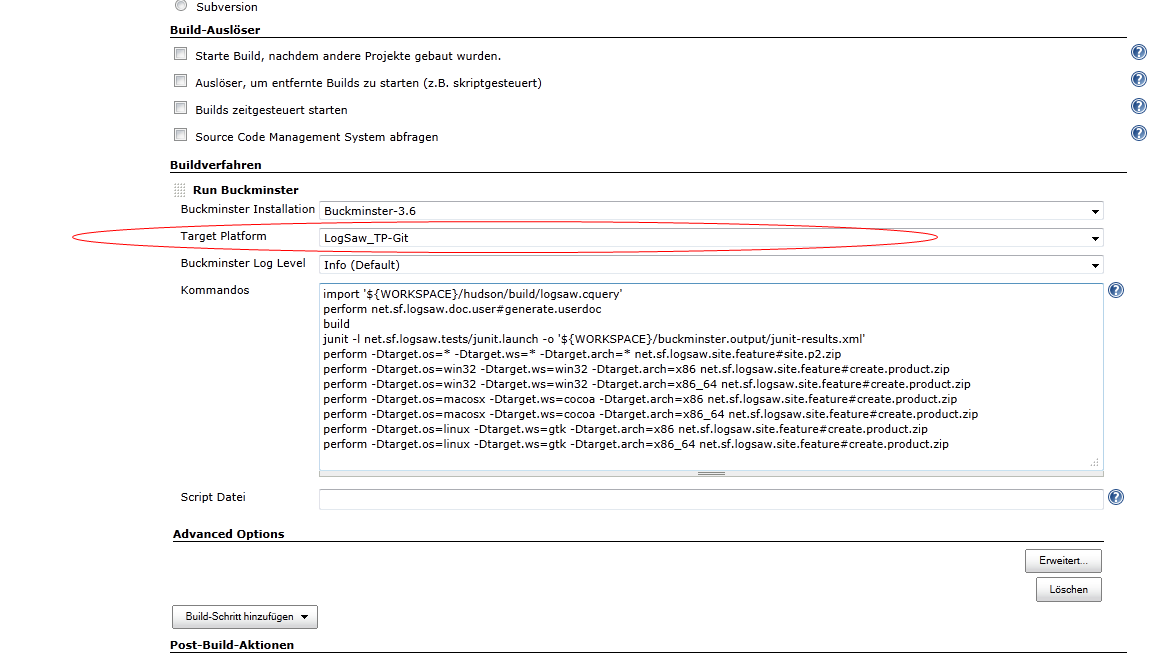Toggle 'Source Code Management System abfragen' checkbox

coord(180,135)
